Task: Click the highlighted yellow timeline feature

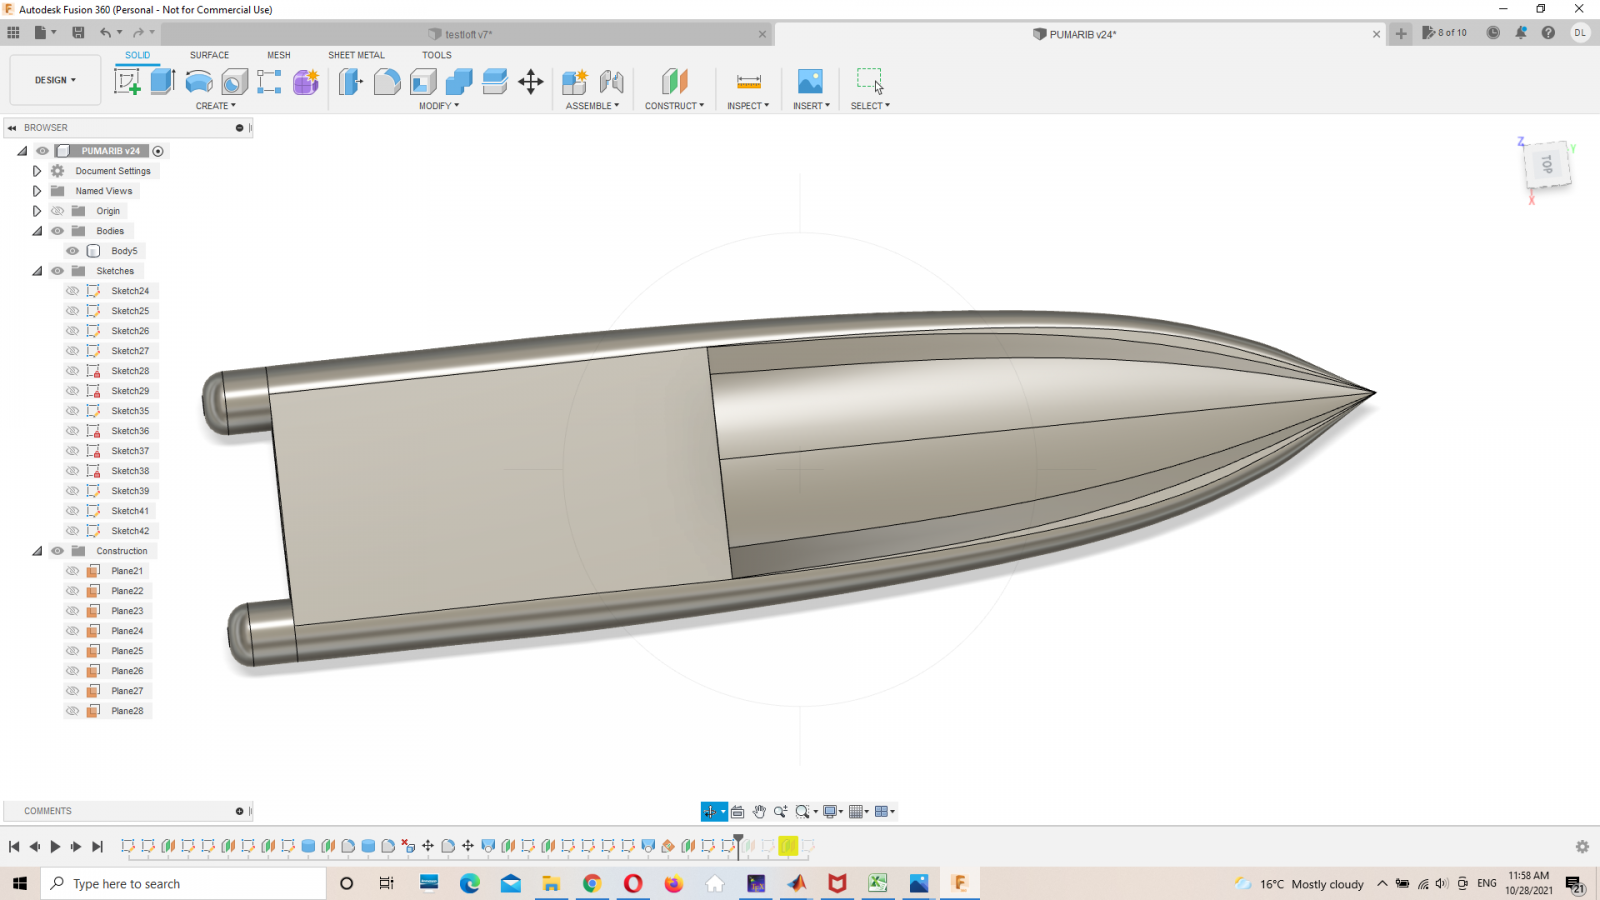Action: click(788, 846)
